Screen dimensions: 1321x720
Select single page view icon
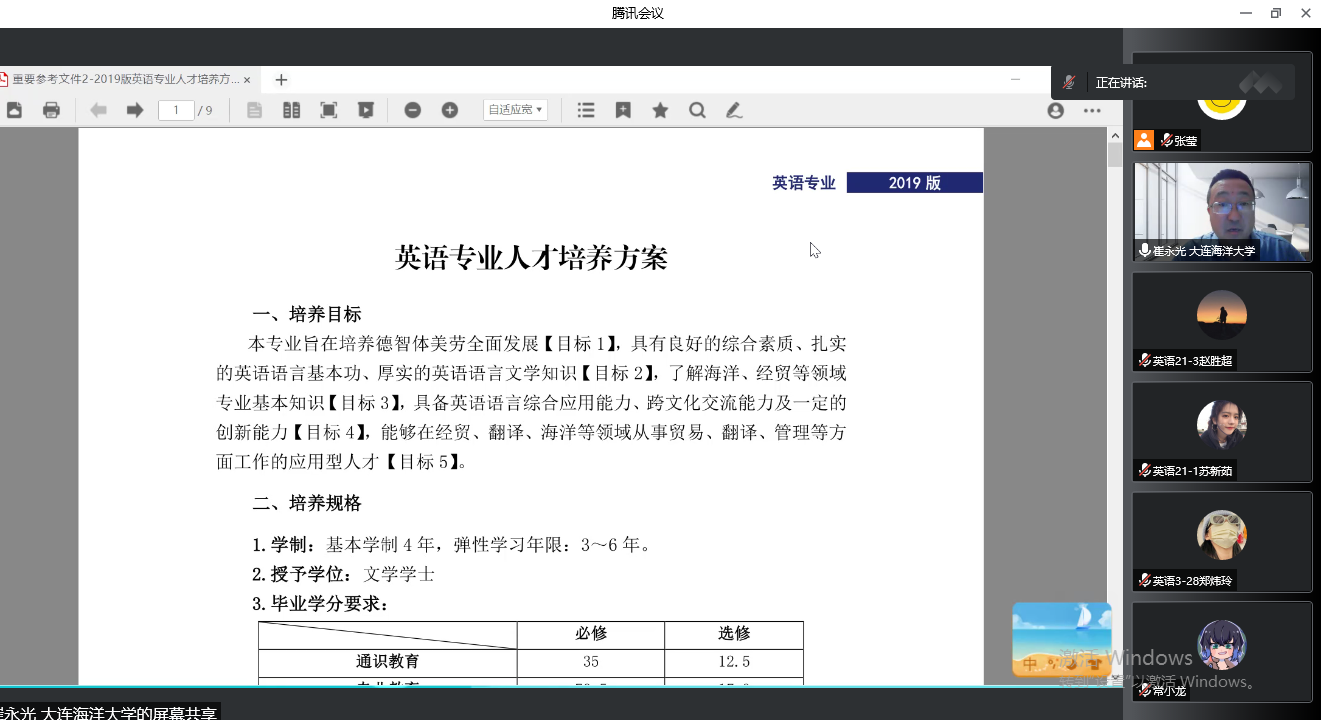pyautogui.click(x=254, y=110)
